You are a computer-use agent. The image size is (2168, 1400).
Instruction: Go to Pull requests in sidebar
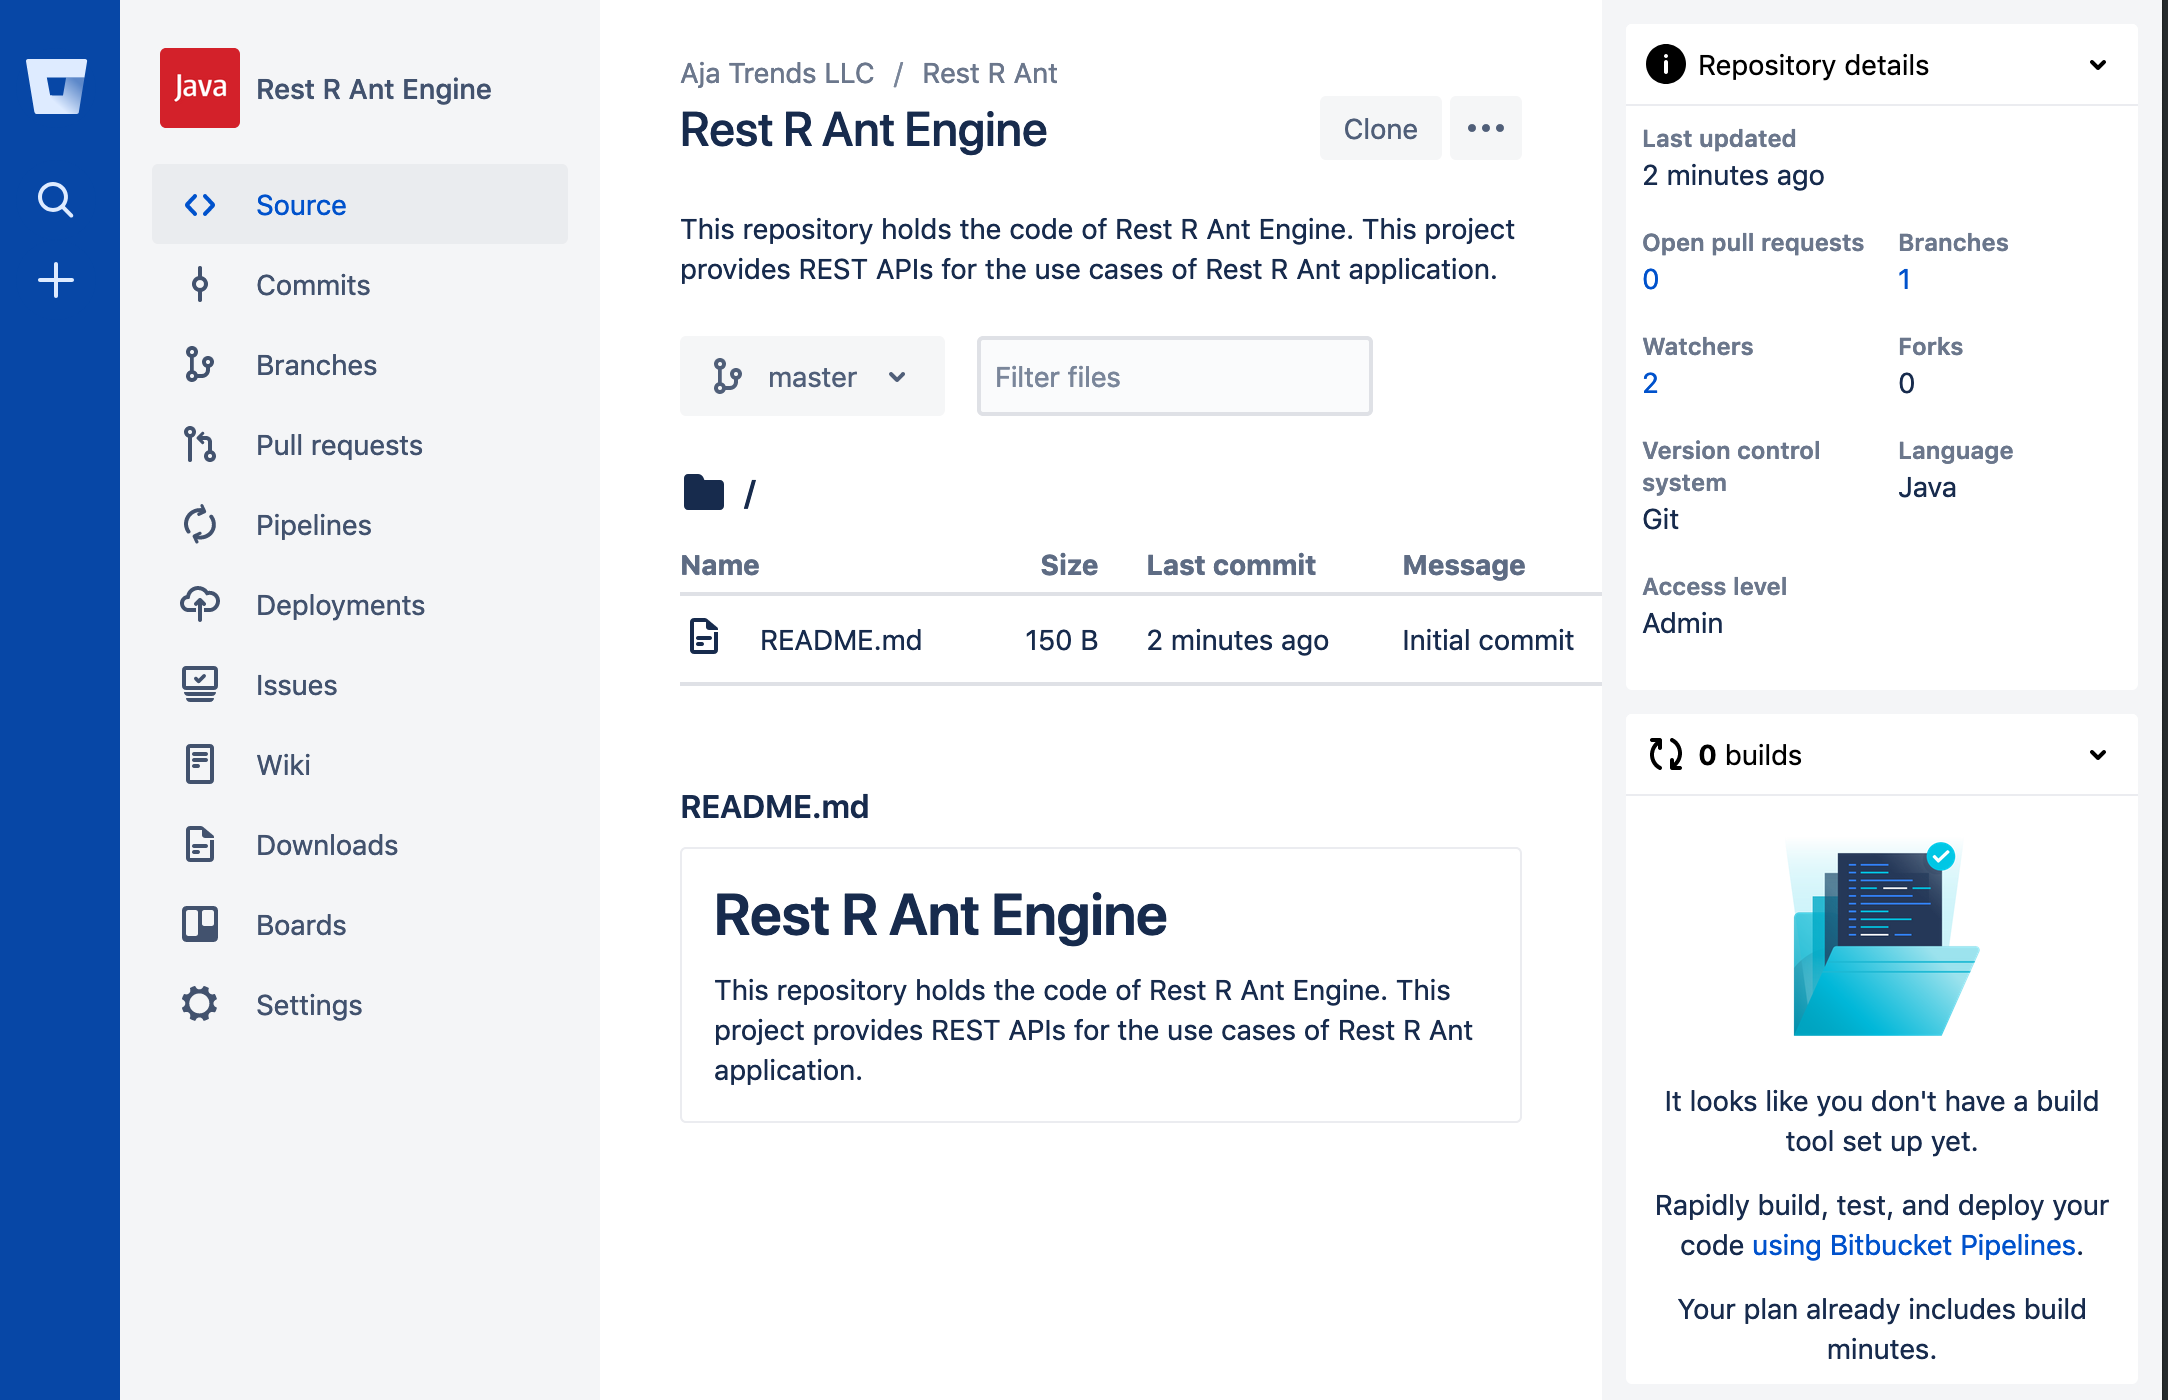click(x=360, y=445)
